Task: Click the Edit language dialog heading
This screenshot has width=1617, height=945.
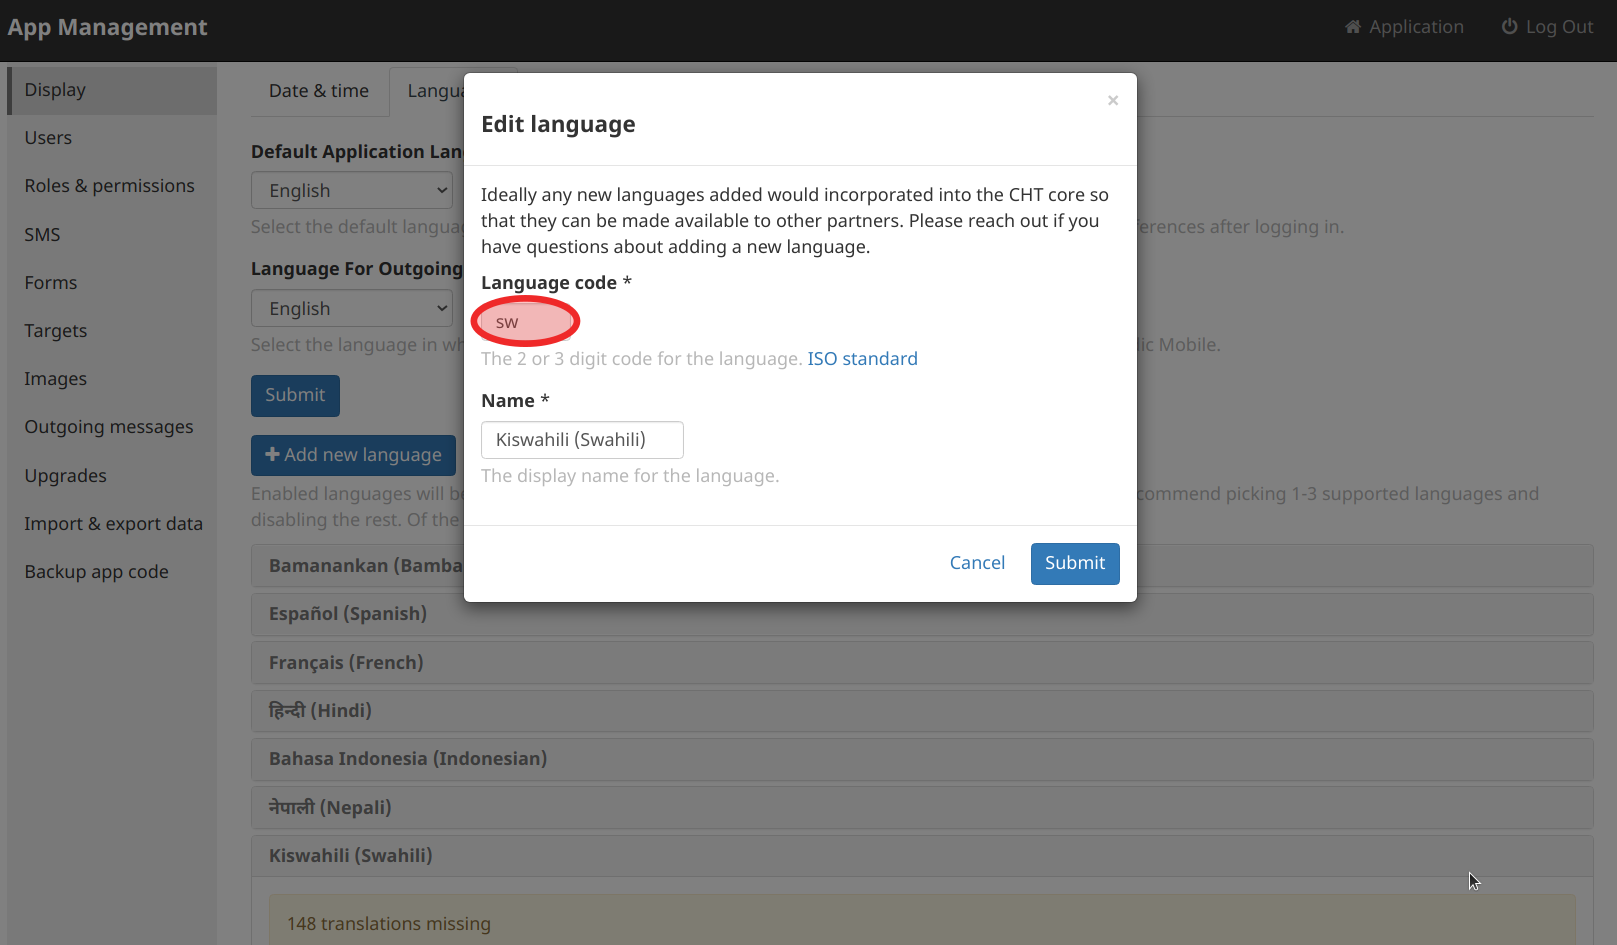Action: pos(558,124)
